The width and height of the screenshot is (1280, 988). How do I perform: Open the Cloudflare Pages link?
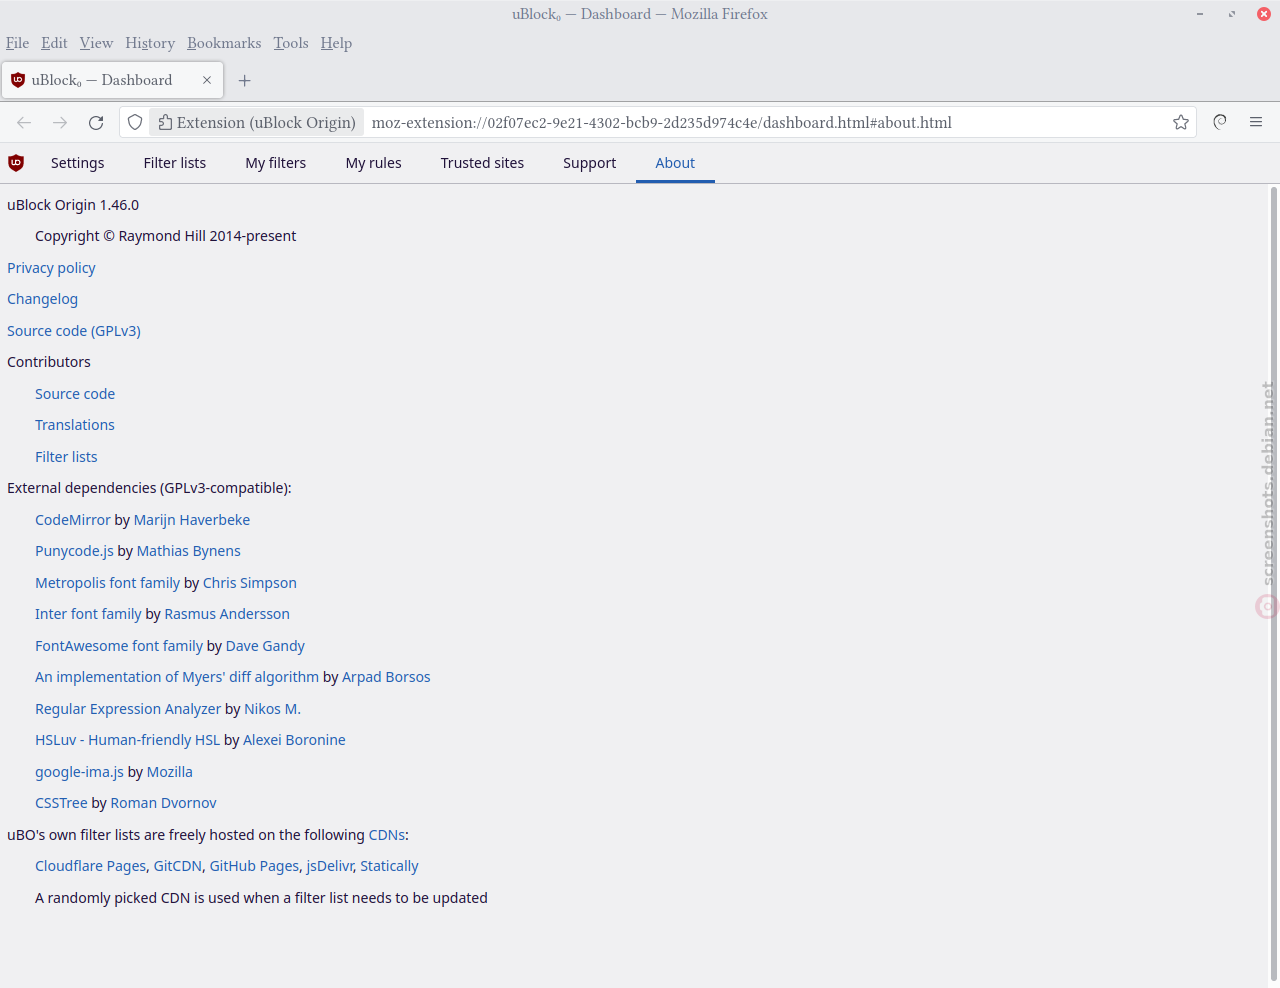(x=91, y=866)
